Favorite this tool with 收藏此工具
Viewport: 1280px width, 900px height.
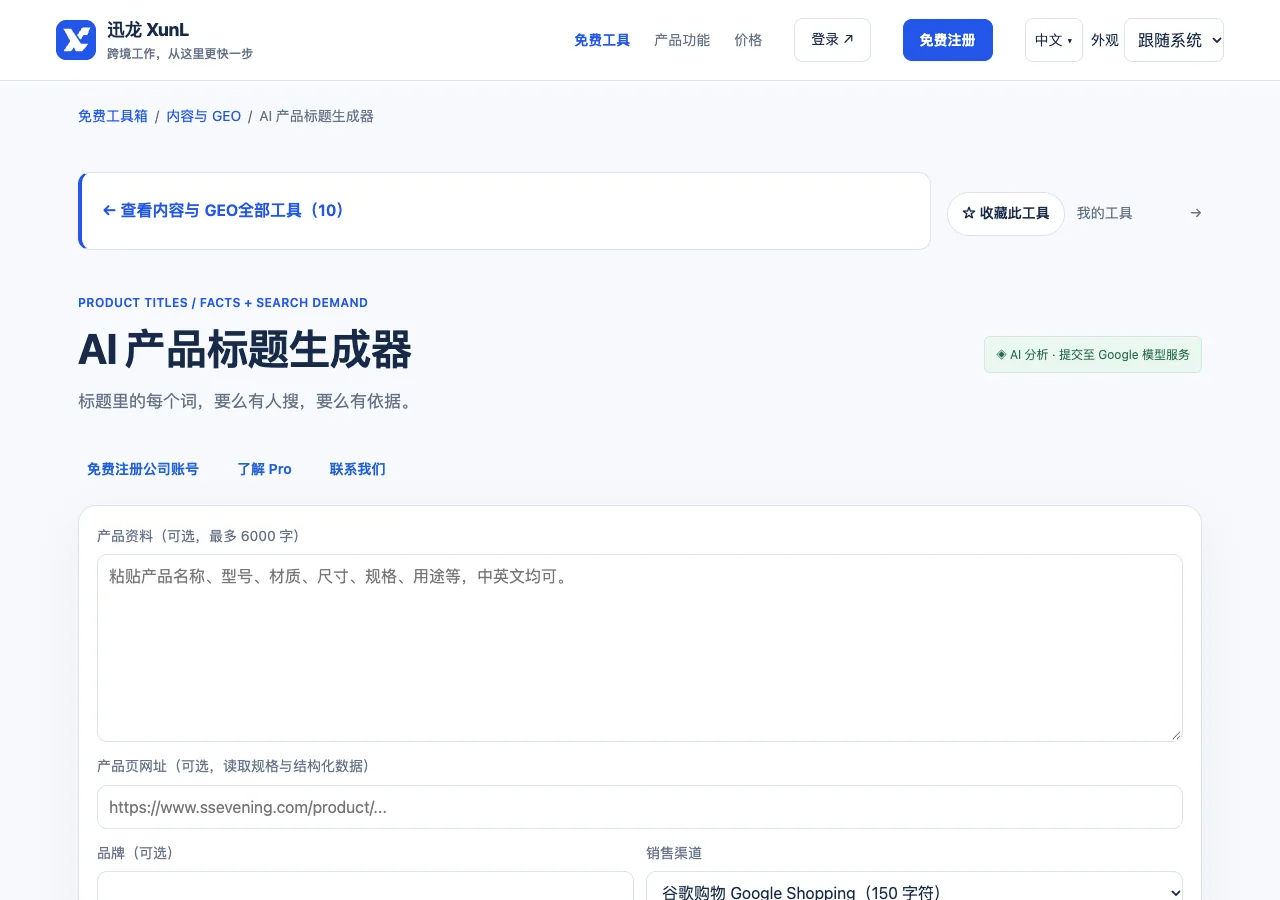click(1006, 213)
